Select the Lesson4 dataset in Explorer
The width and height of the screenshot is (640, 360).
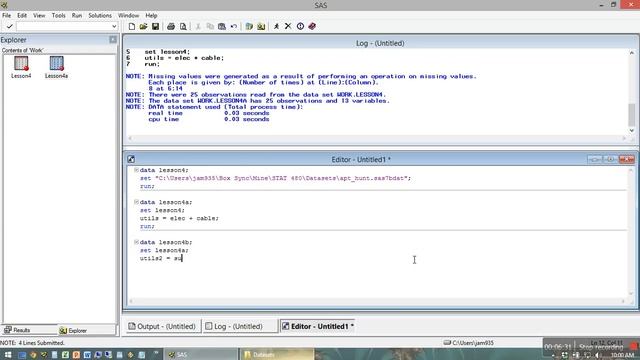[x=21, y=67]
